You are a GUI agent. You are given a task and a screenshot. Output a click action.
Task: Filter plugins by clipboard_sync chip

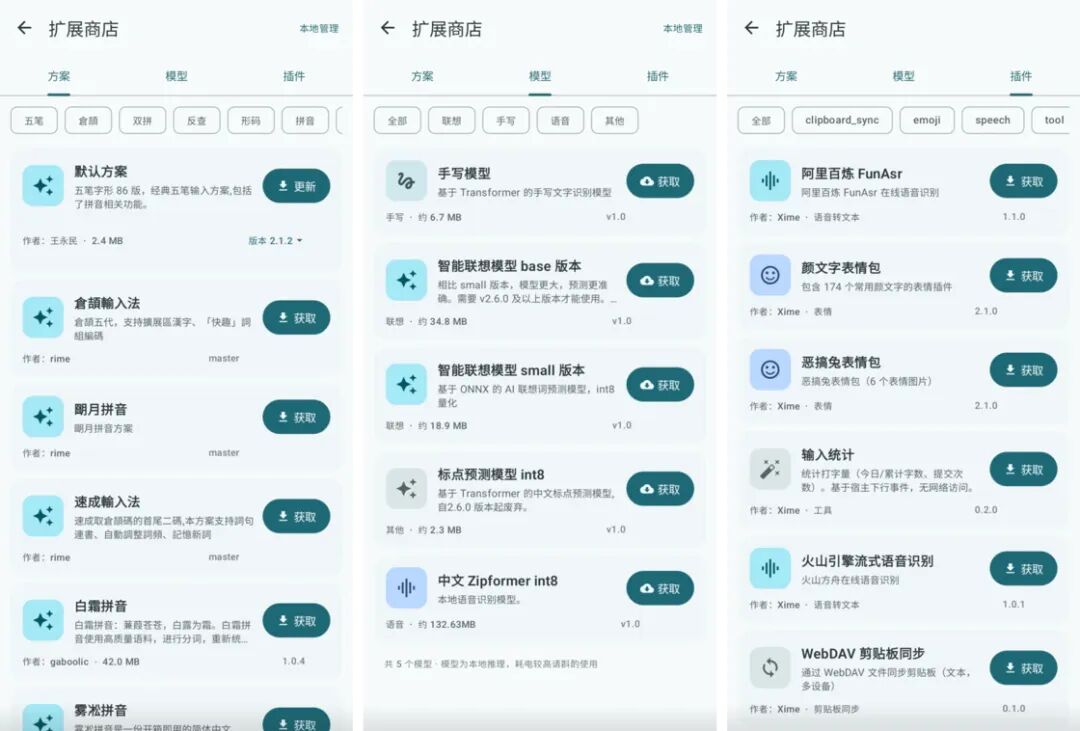point(842,121)
